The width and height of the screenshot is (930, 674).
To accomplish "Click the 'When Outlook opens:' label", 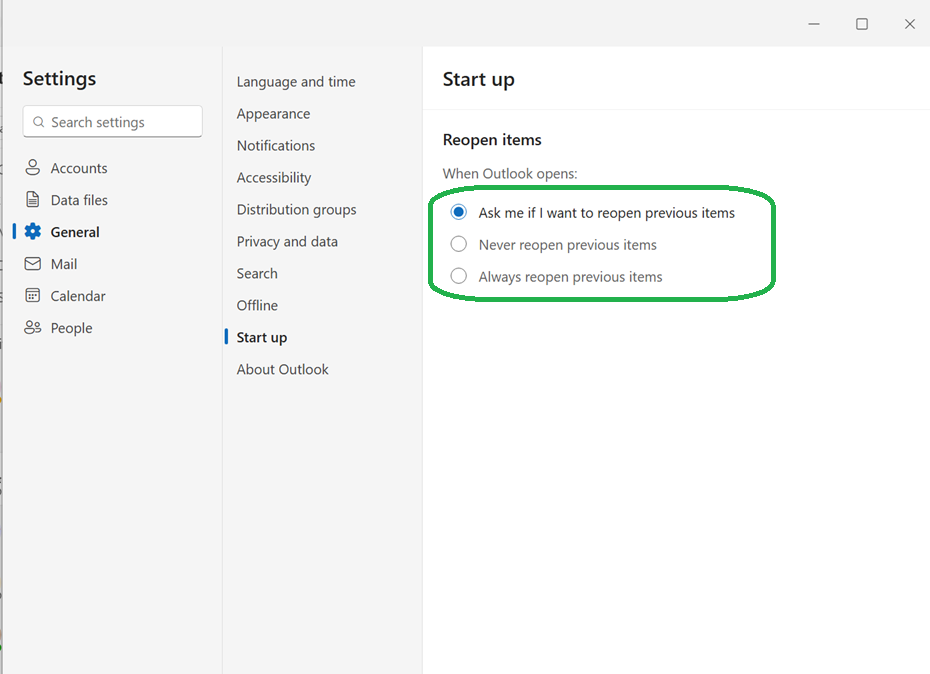I will 510,174.
